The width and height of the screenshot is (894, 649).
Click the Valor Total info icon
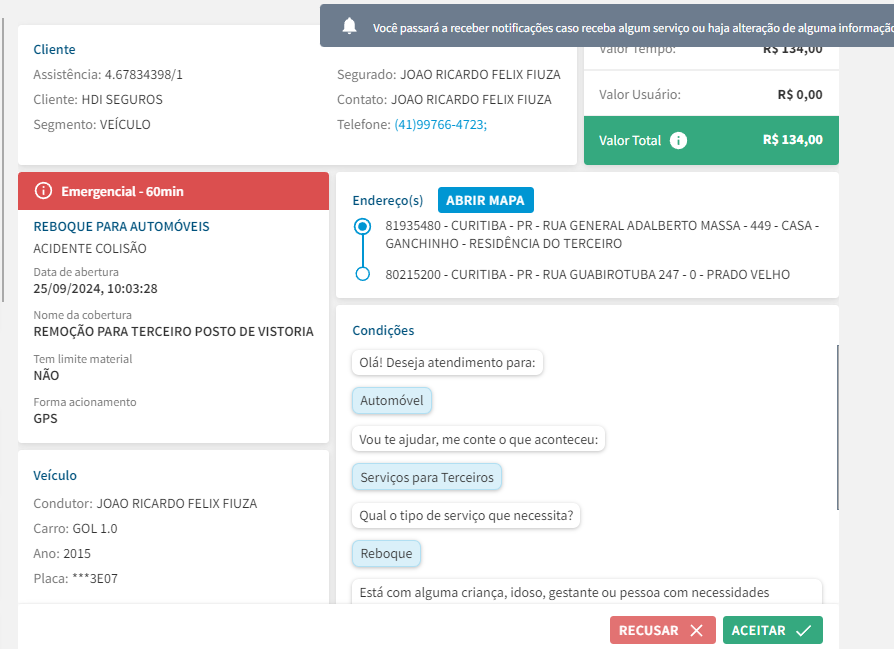[678, 140]
